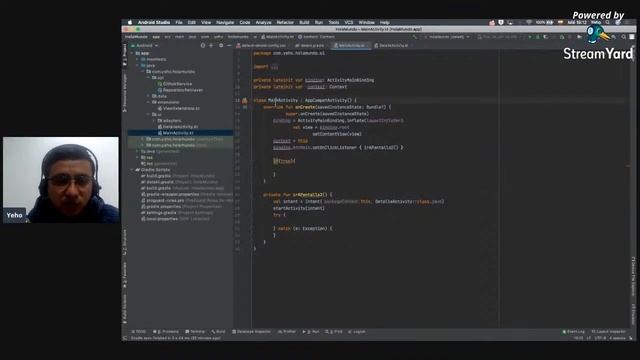This screenshot has height=360, width=640.
Task: Click the locate-file target icon in Project panel
Action: (203, 45)
